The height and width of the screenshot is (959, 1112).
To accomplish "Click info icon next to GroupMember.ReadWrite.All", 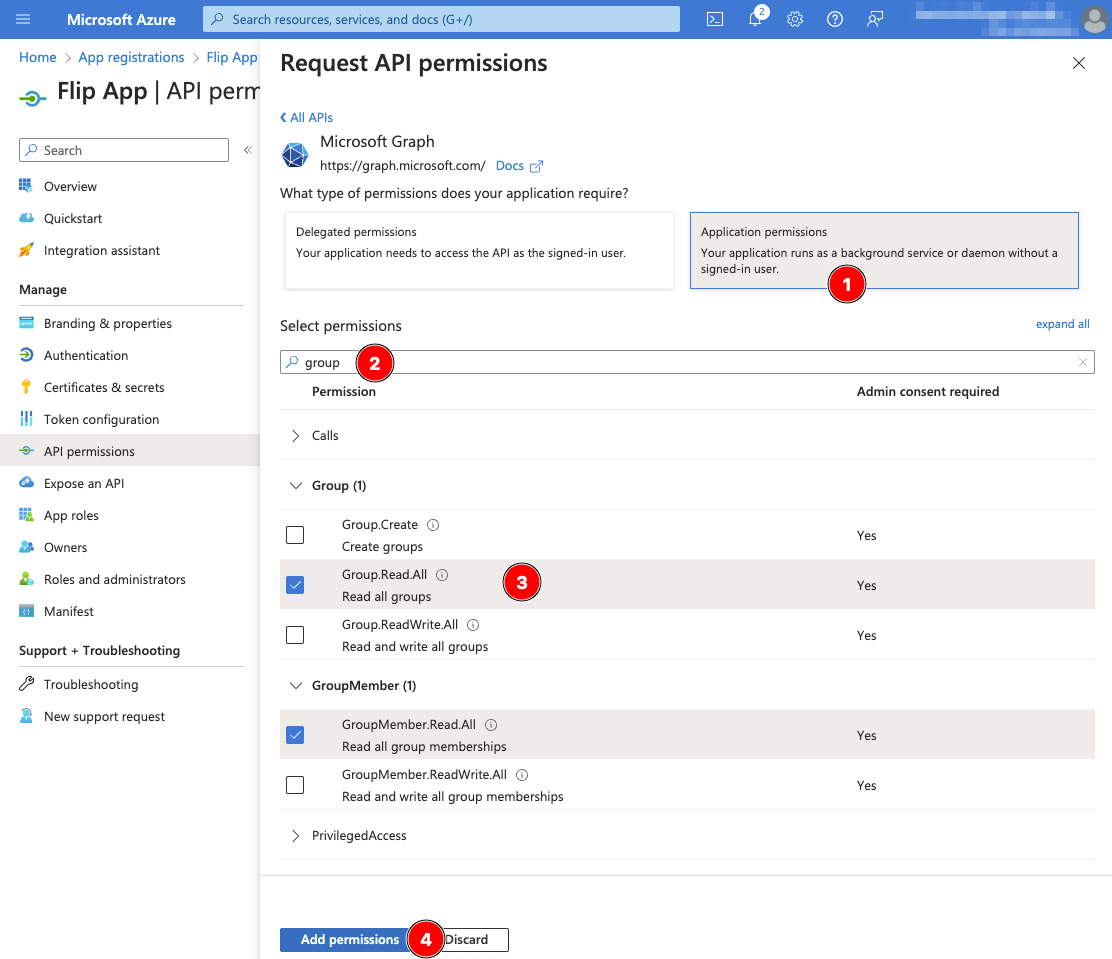I will tap(522, 775).
